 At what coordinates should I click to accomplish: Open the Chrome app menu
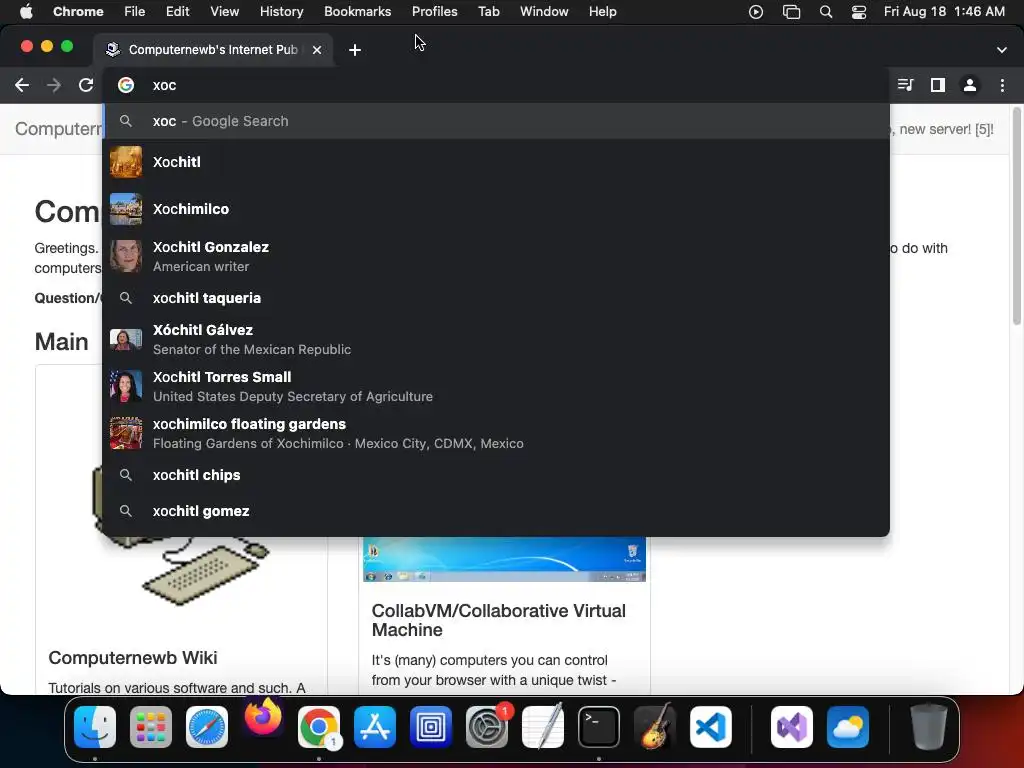point(78,12)
